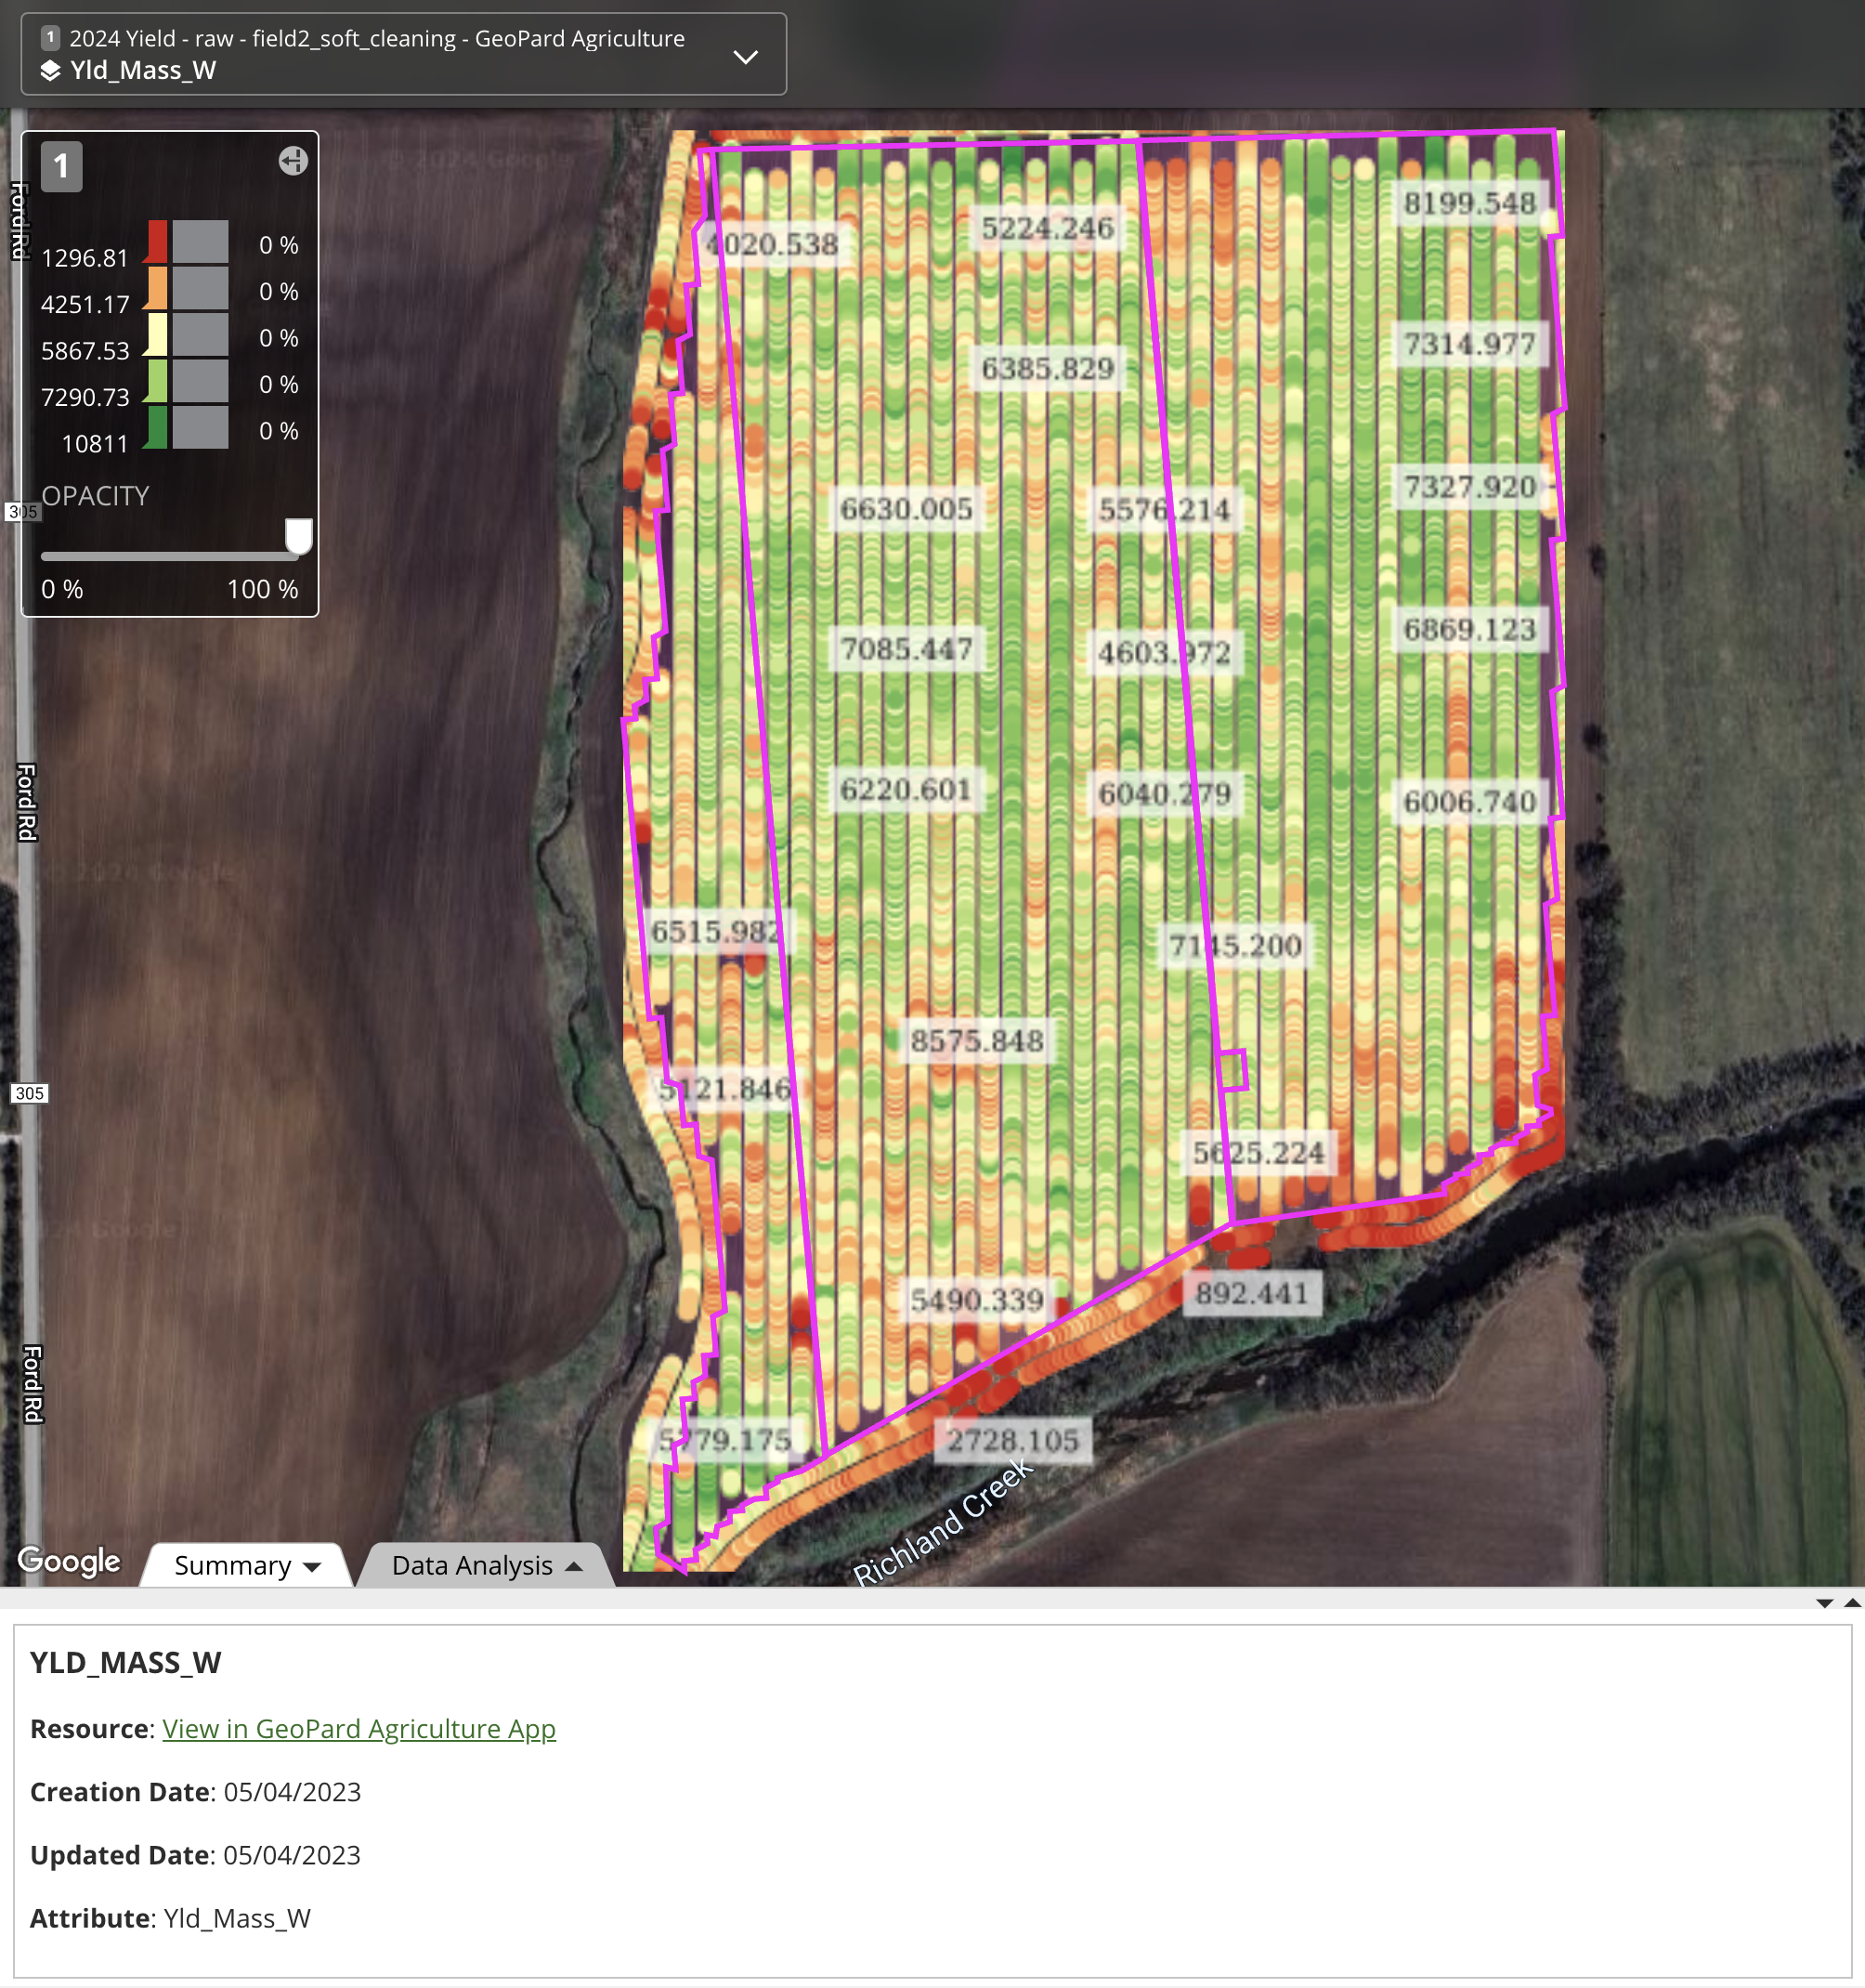This screenshot has width=1865, height=1988.
Task: Switch to the Data Analysis tab
Action: click(x=471, y=1566)
